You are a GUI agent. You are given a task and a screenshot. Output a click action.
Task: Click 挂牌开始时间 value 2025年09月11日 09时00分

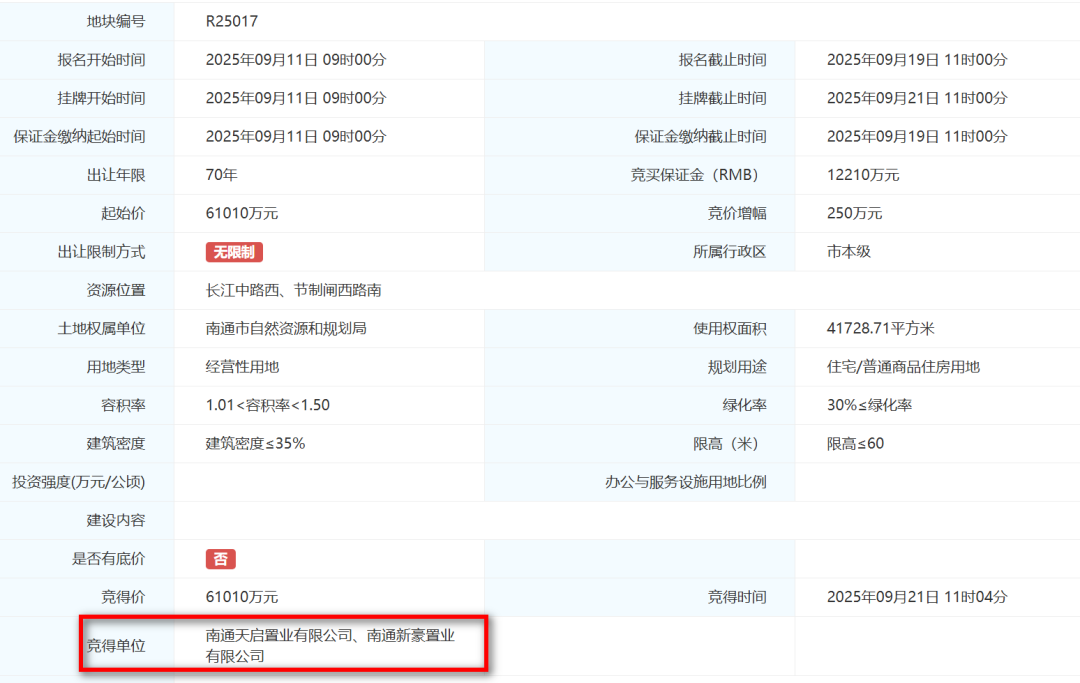tap(296, 98)
